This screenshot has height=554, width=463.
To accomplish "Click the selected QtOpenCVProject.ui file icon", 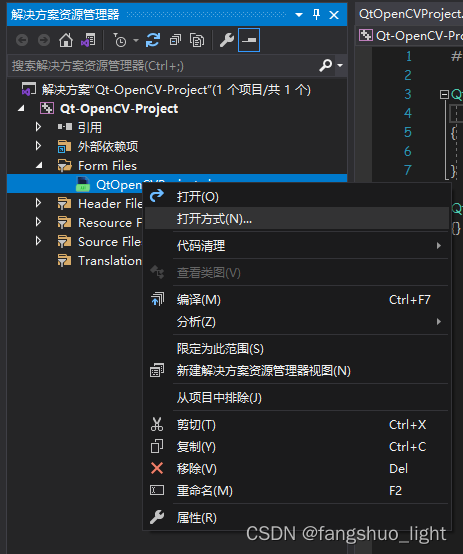I will tap(83, 184).
